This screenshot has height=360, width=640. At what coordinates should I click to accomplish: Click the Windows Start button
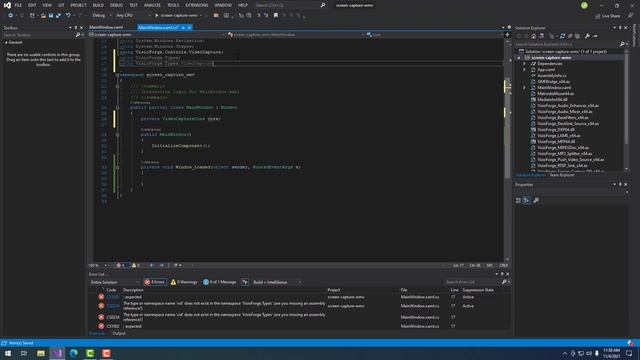(8, 353)
